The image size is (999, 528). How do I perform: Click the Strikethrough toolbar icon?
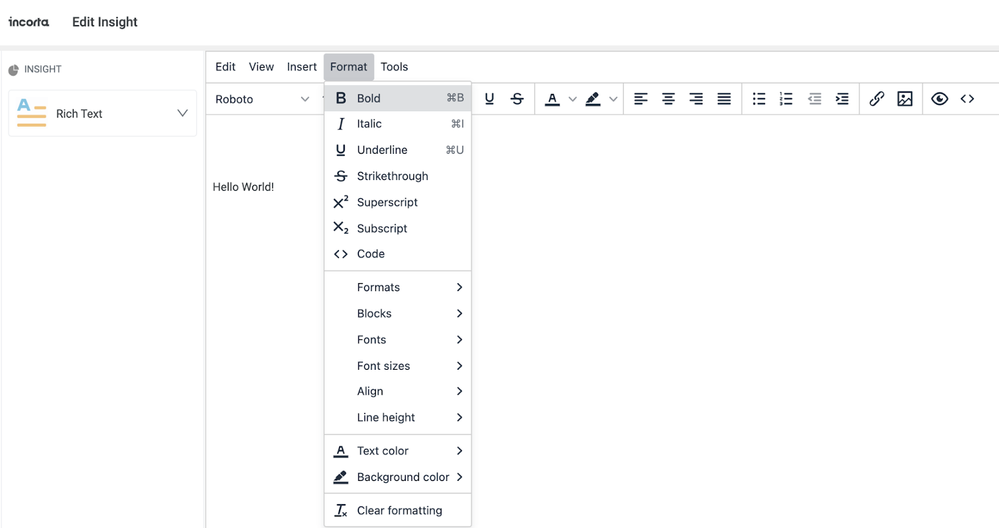point(517,99)
